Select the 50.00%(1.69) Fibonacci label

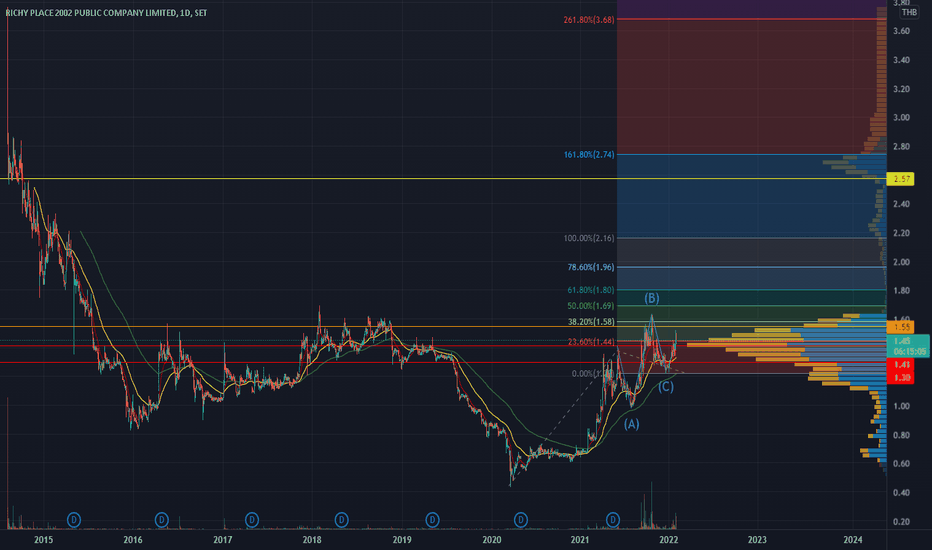coord(591,306)
